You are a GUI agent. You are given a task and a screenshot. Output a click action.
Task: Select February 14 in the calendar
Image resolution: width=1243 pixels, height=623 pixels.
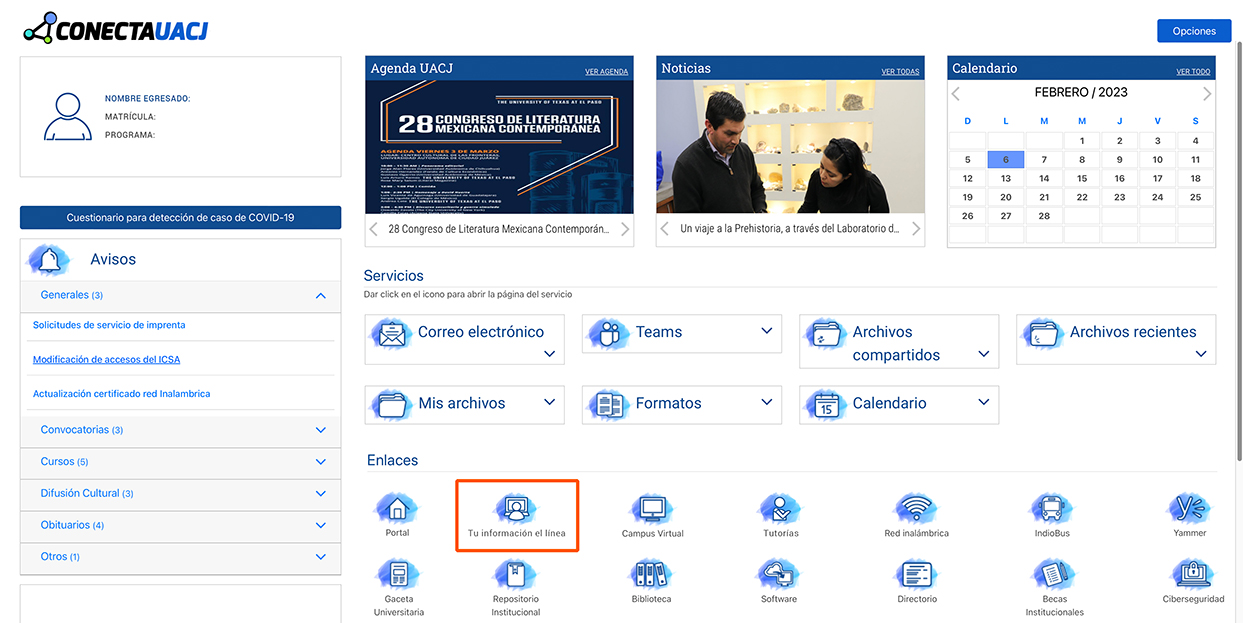1043,179
